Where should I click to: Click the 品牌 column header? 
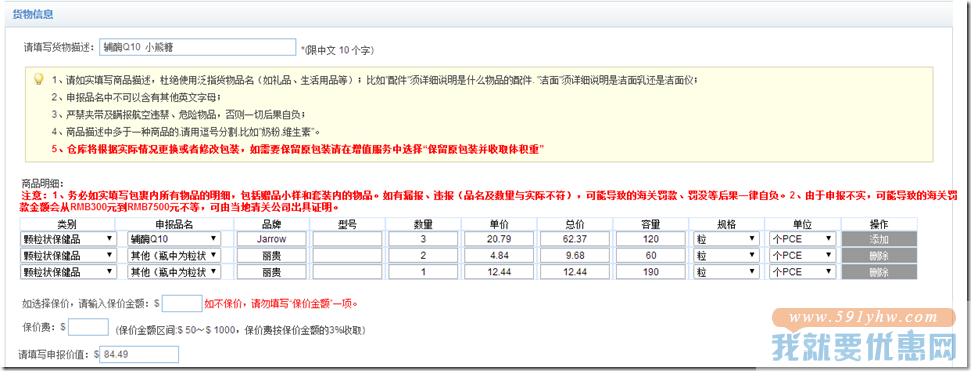tap(272, 224)
